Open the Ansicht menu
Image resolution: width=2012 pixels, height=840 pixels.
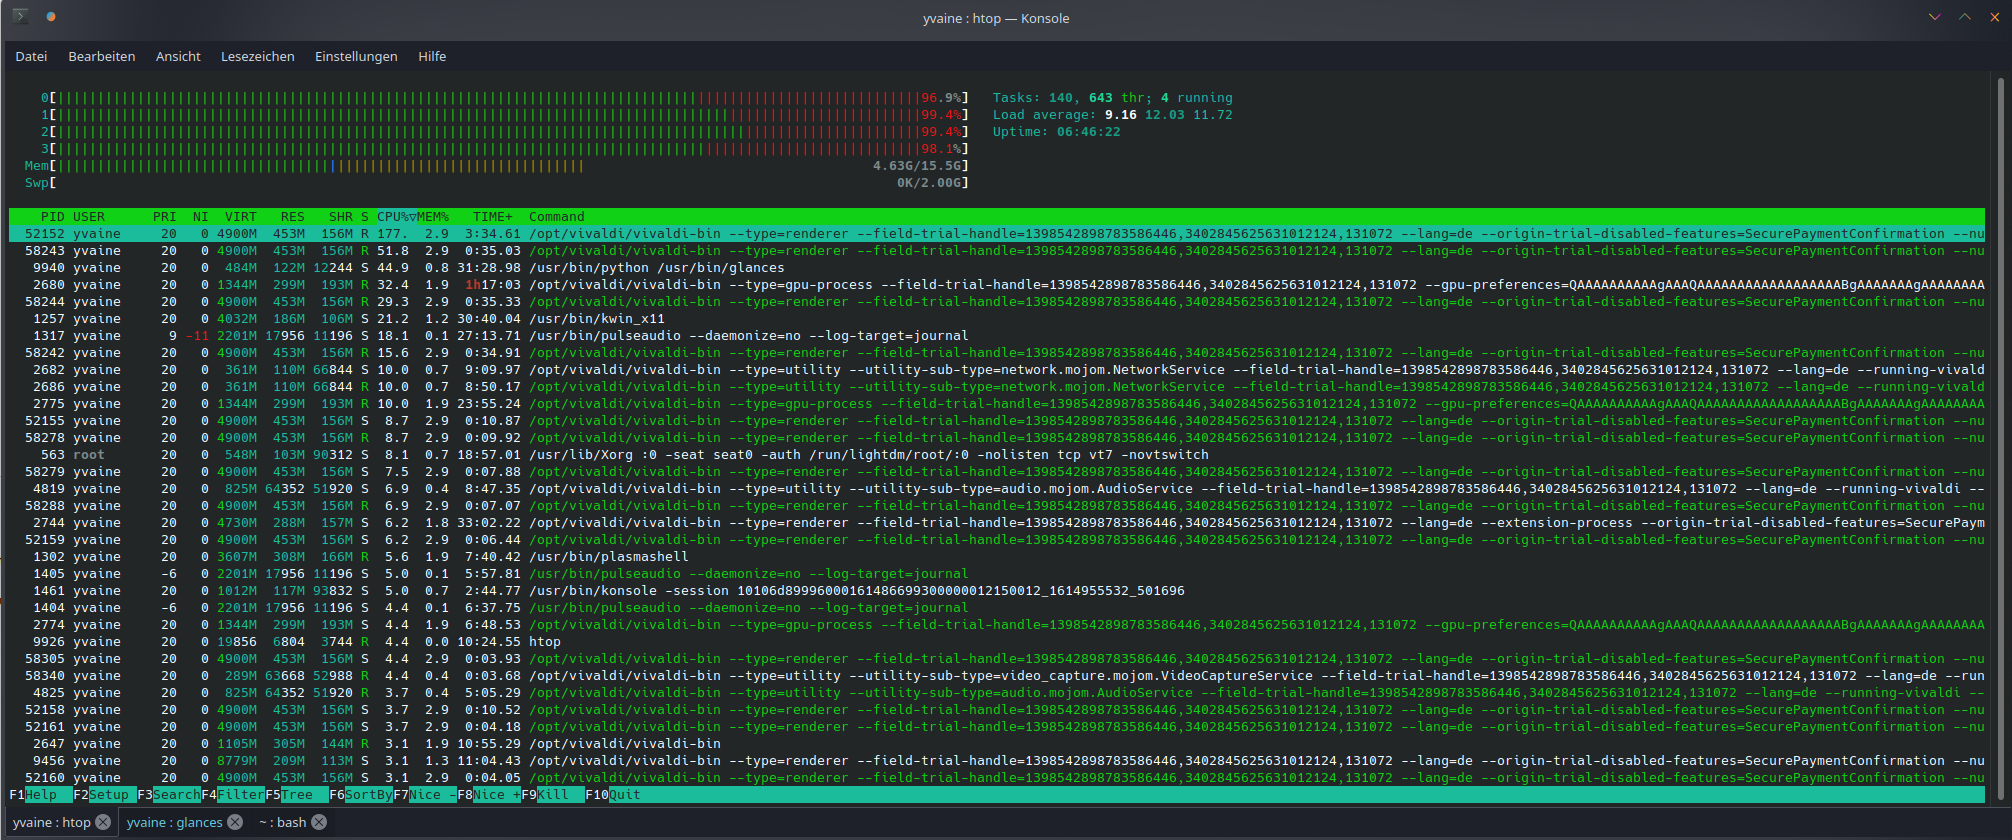click(178, 56)
